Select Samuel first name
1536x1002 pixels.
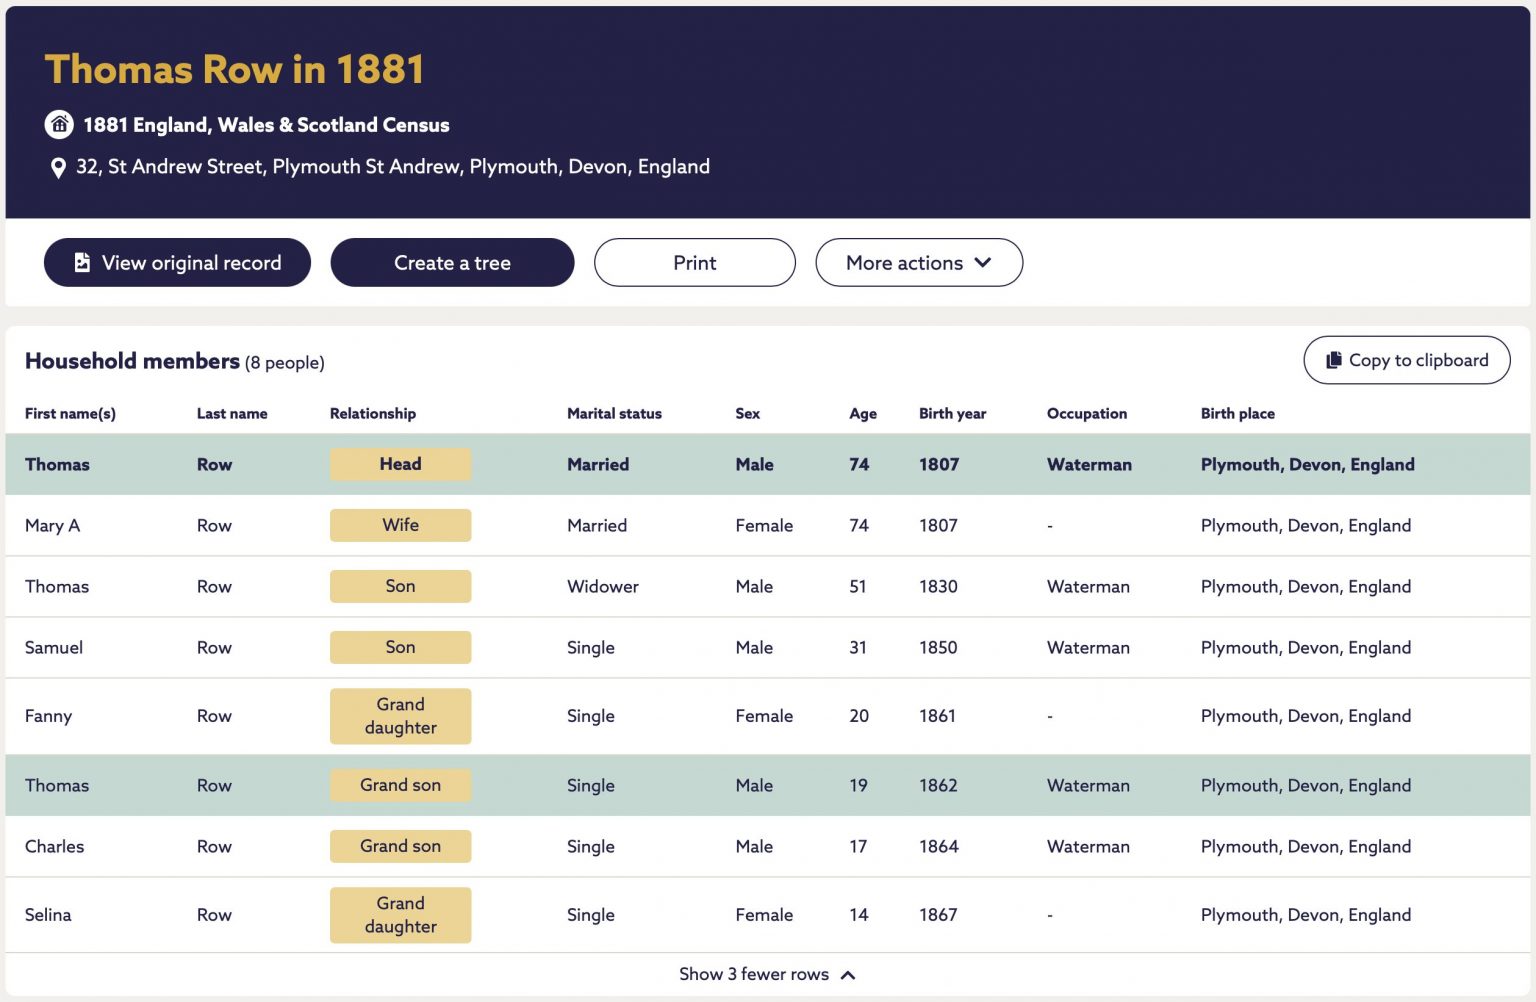point(54,647)
